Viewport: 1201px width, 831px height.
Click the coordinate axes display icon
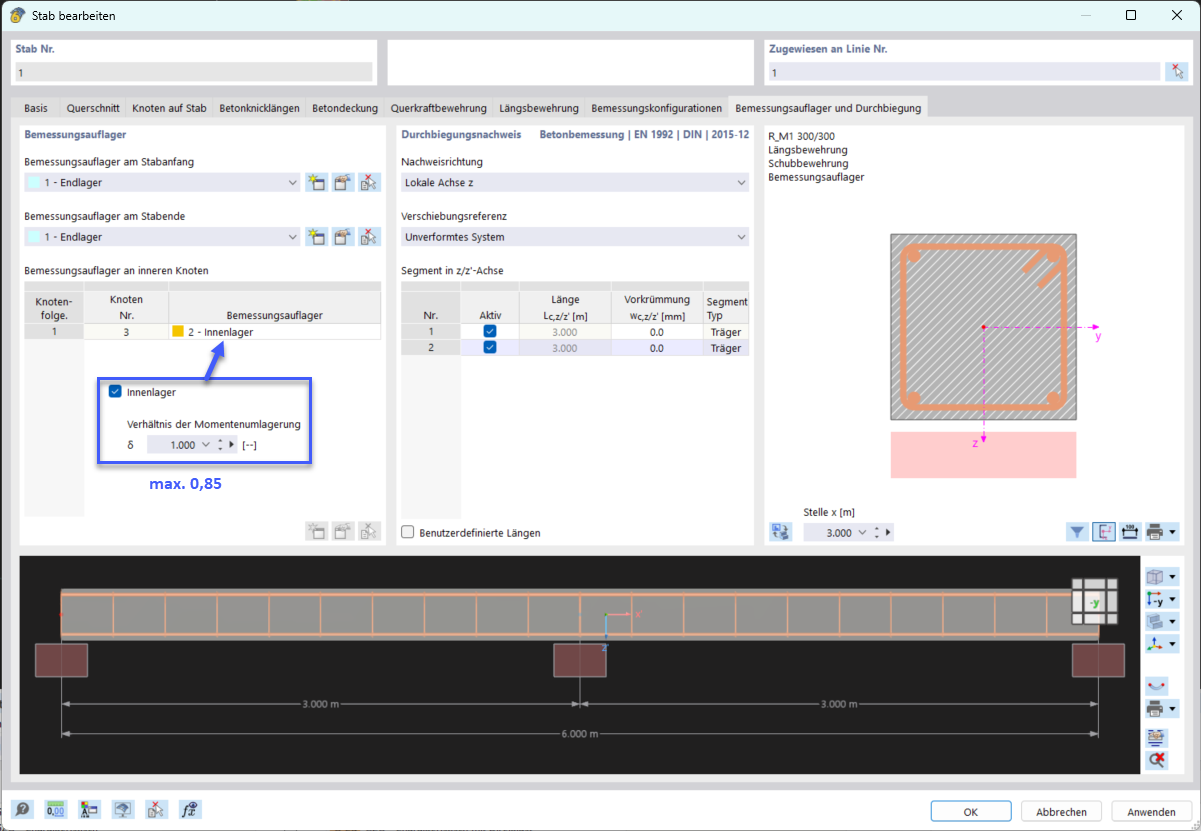[1155, 644]
